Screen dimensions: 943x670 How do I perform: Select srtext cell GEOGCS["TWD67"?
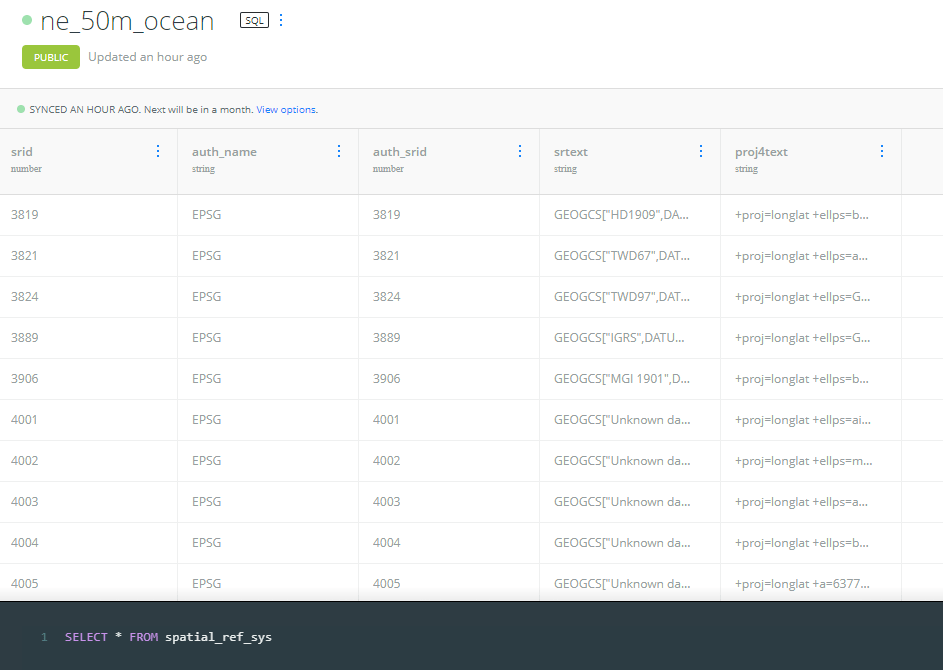point(630,256)
